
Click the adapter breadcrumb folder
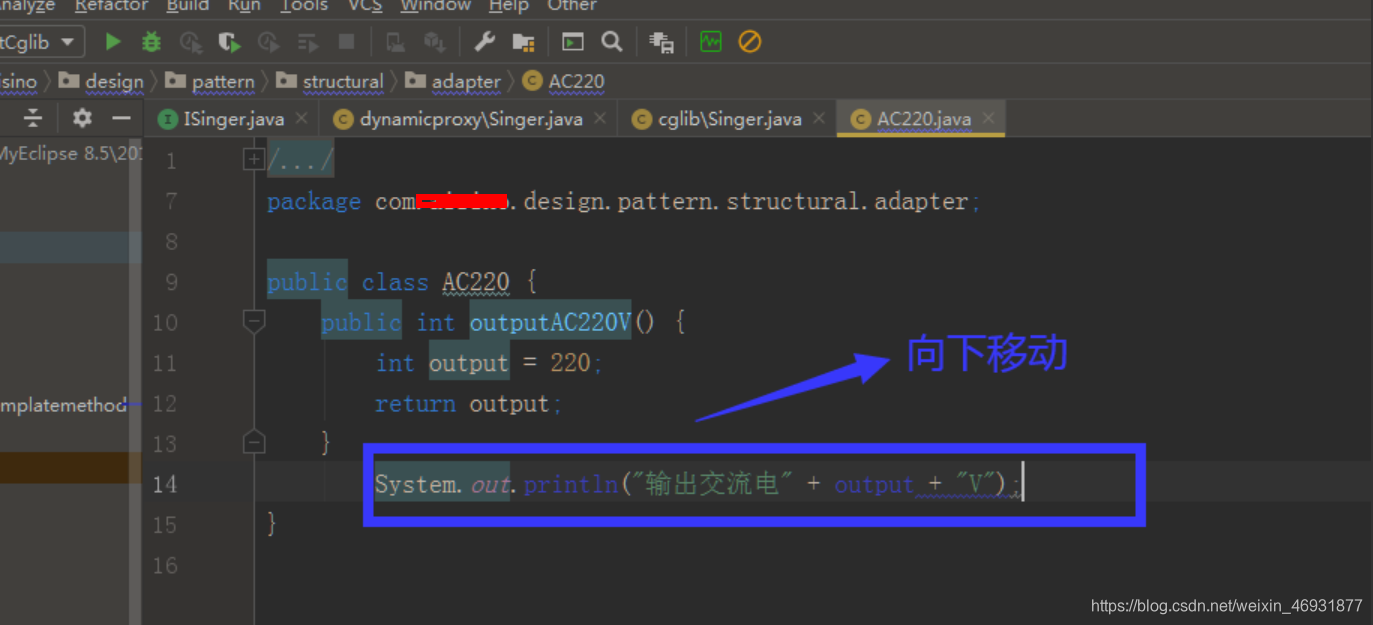(x=453, y=81)
